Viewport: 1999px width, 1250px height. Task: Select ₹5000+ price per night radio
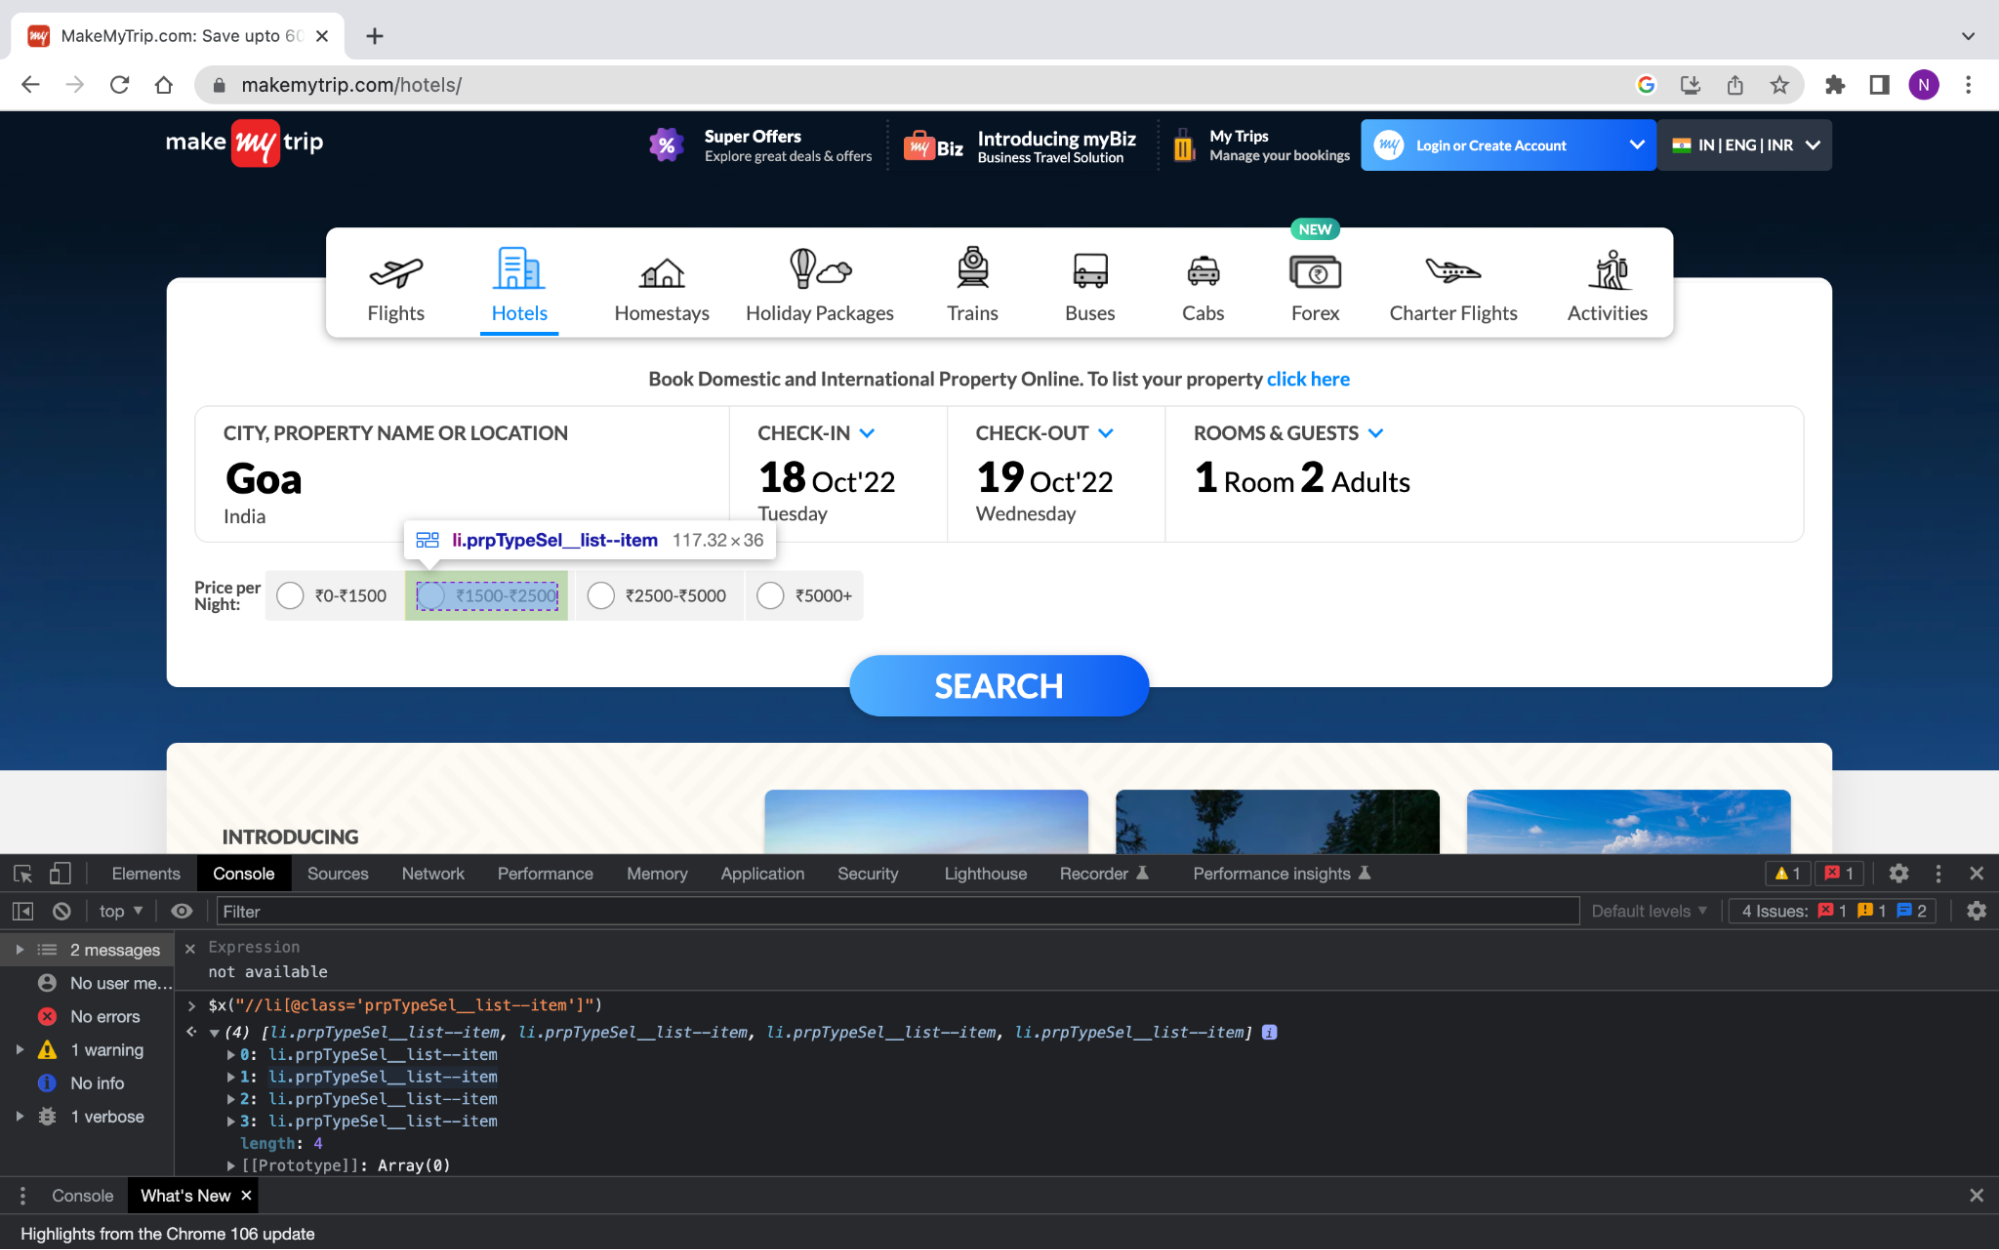(x=771, y=595)
